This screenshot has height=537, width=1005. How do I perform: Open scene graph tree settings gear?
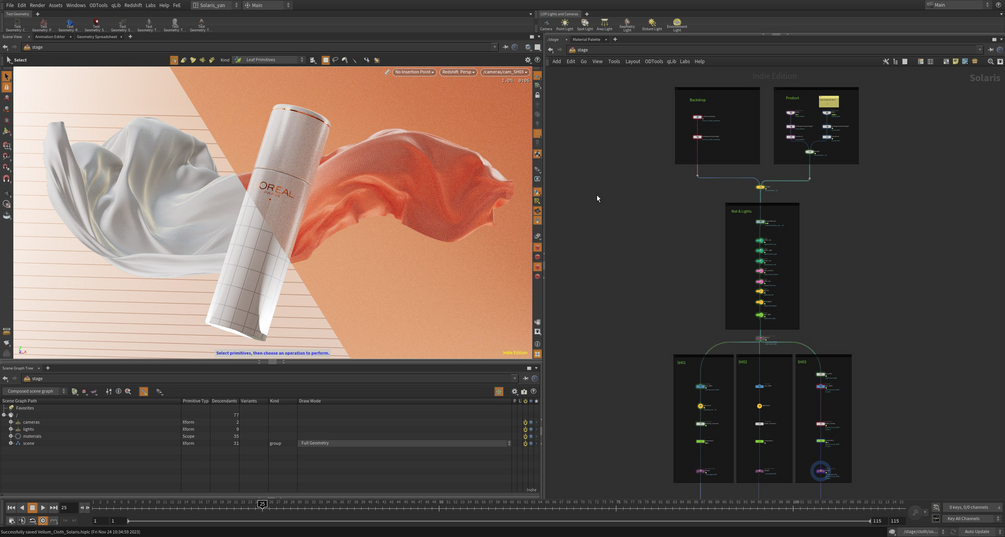[514, 391]
